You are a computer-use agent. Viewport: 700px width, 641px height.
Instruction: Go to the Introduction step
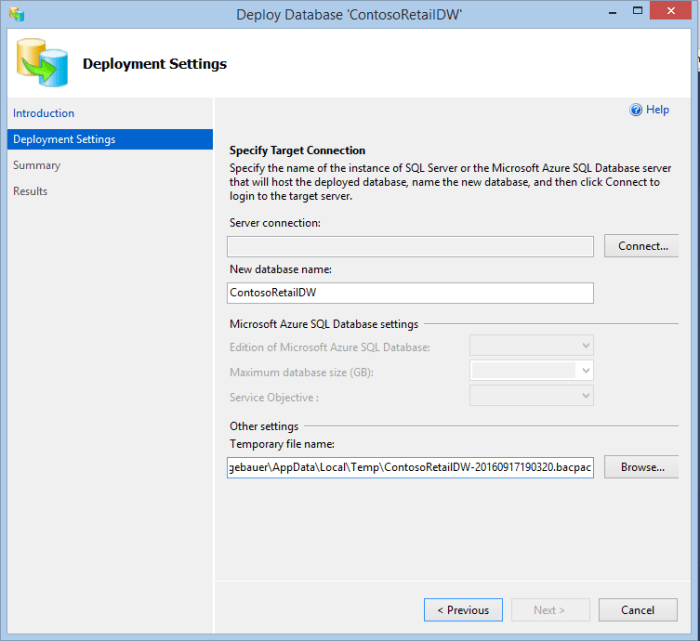pos(44,113)
